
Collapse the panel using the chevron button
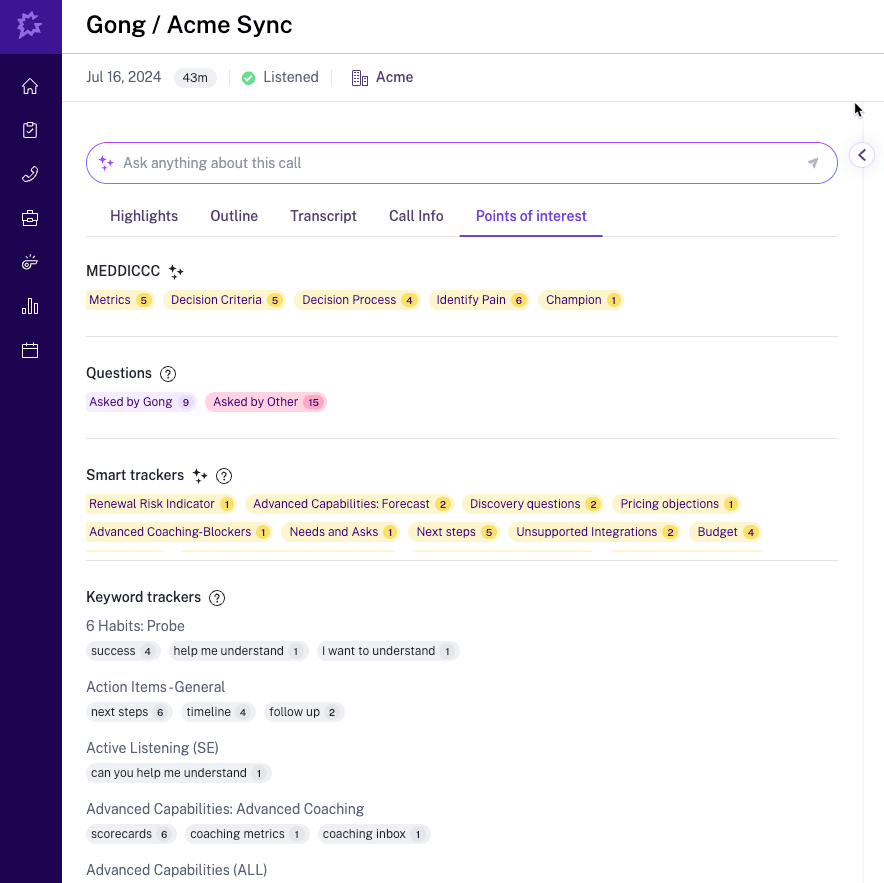coord(862,155)
